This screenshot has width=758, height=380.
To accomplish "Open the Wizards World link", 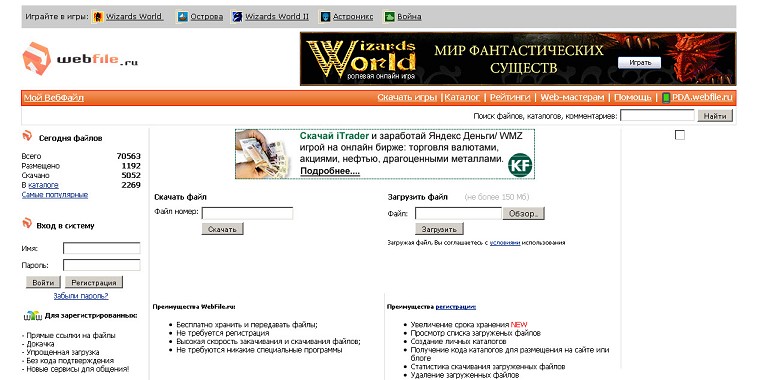I will tap(134, 16).
